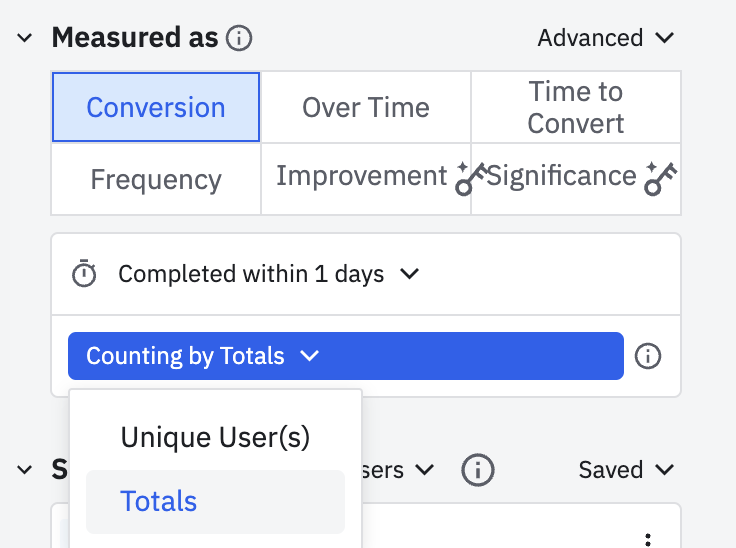Select the Conversion measurement tab
This screenshot has height=548, width=736.
pyautogui.click(x=156, y=107)
